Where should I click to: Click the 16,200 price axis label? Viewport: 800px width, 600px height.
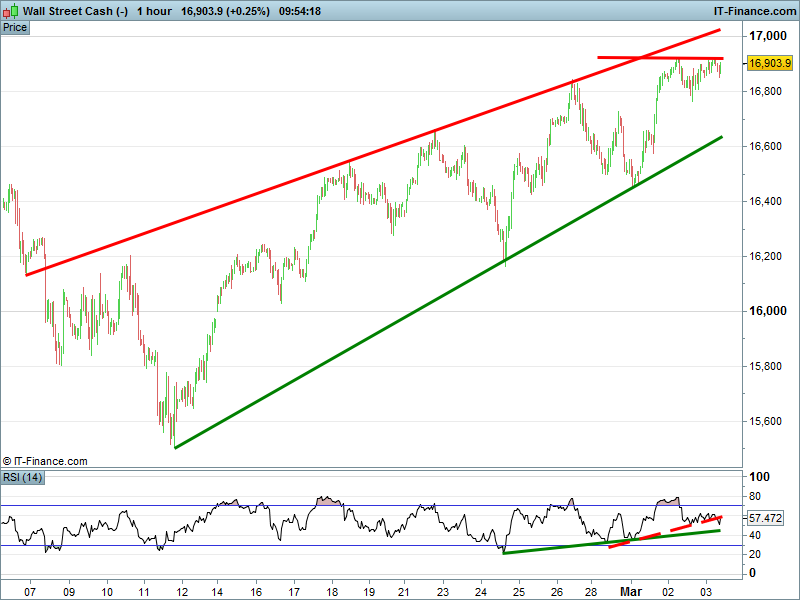tap(765, 257)
